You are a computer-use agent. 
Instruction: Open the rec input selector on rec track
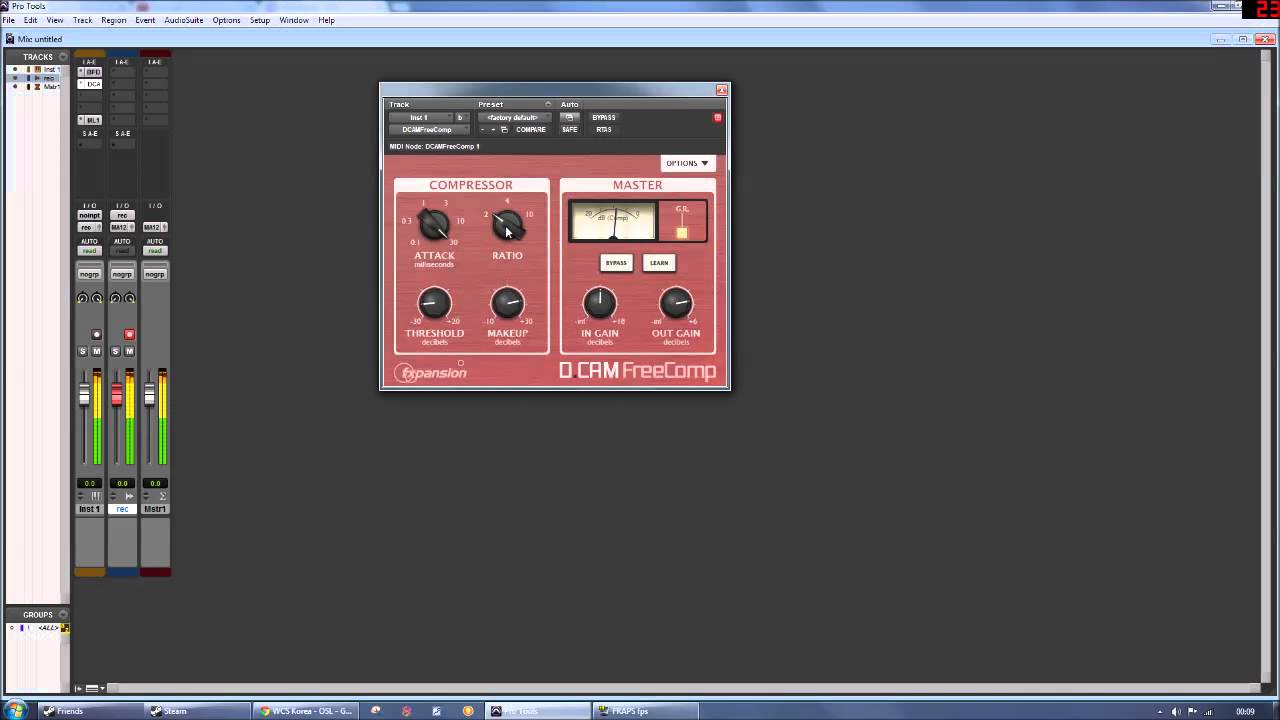(122, 216)
